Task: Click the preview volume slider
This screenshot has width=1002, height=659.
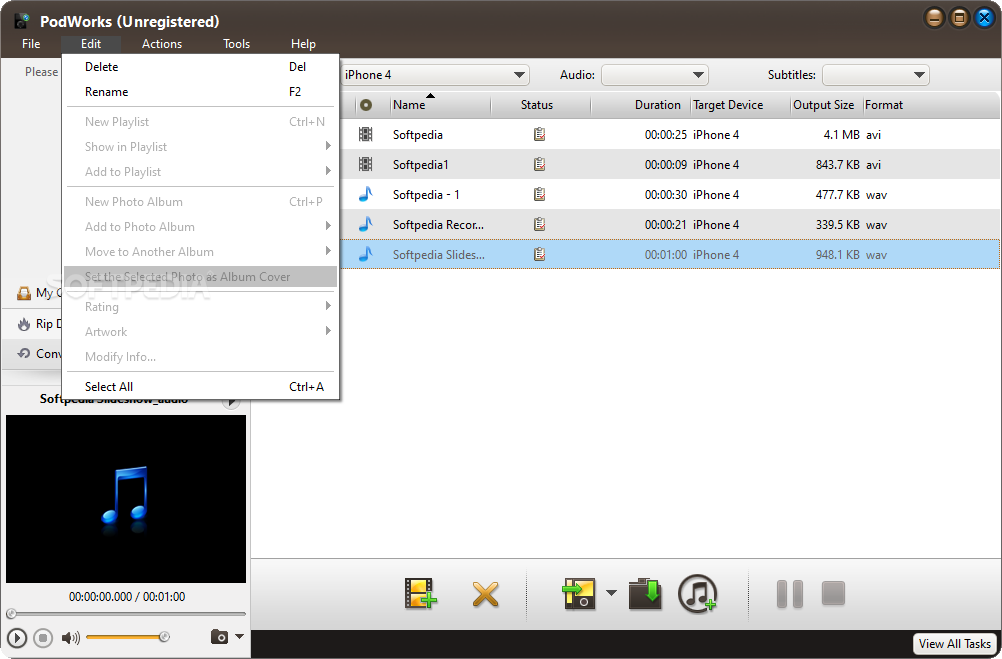Action: [x=127, y=637]
